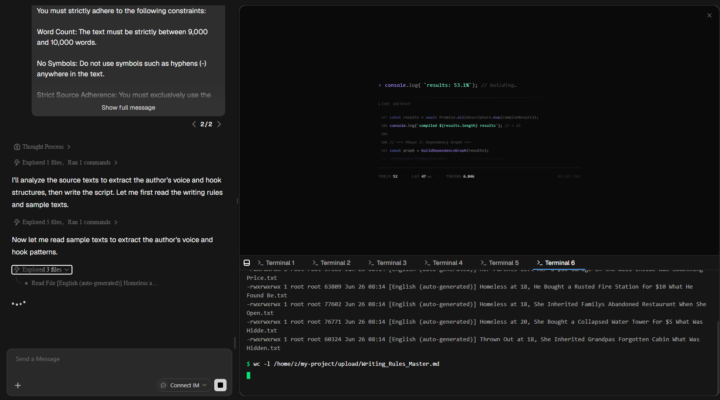Open the Read File Homeless entry

91,283
